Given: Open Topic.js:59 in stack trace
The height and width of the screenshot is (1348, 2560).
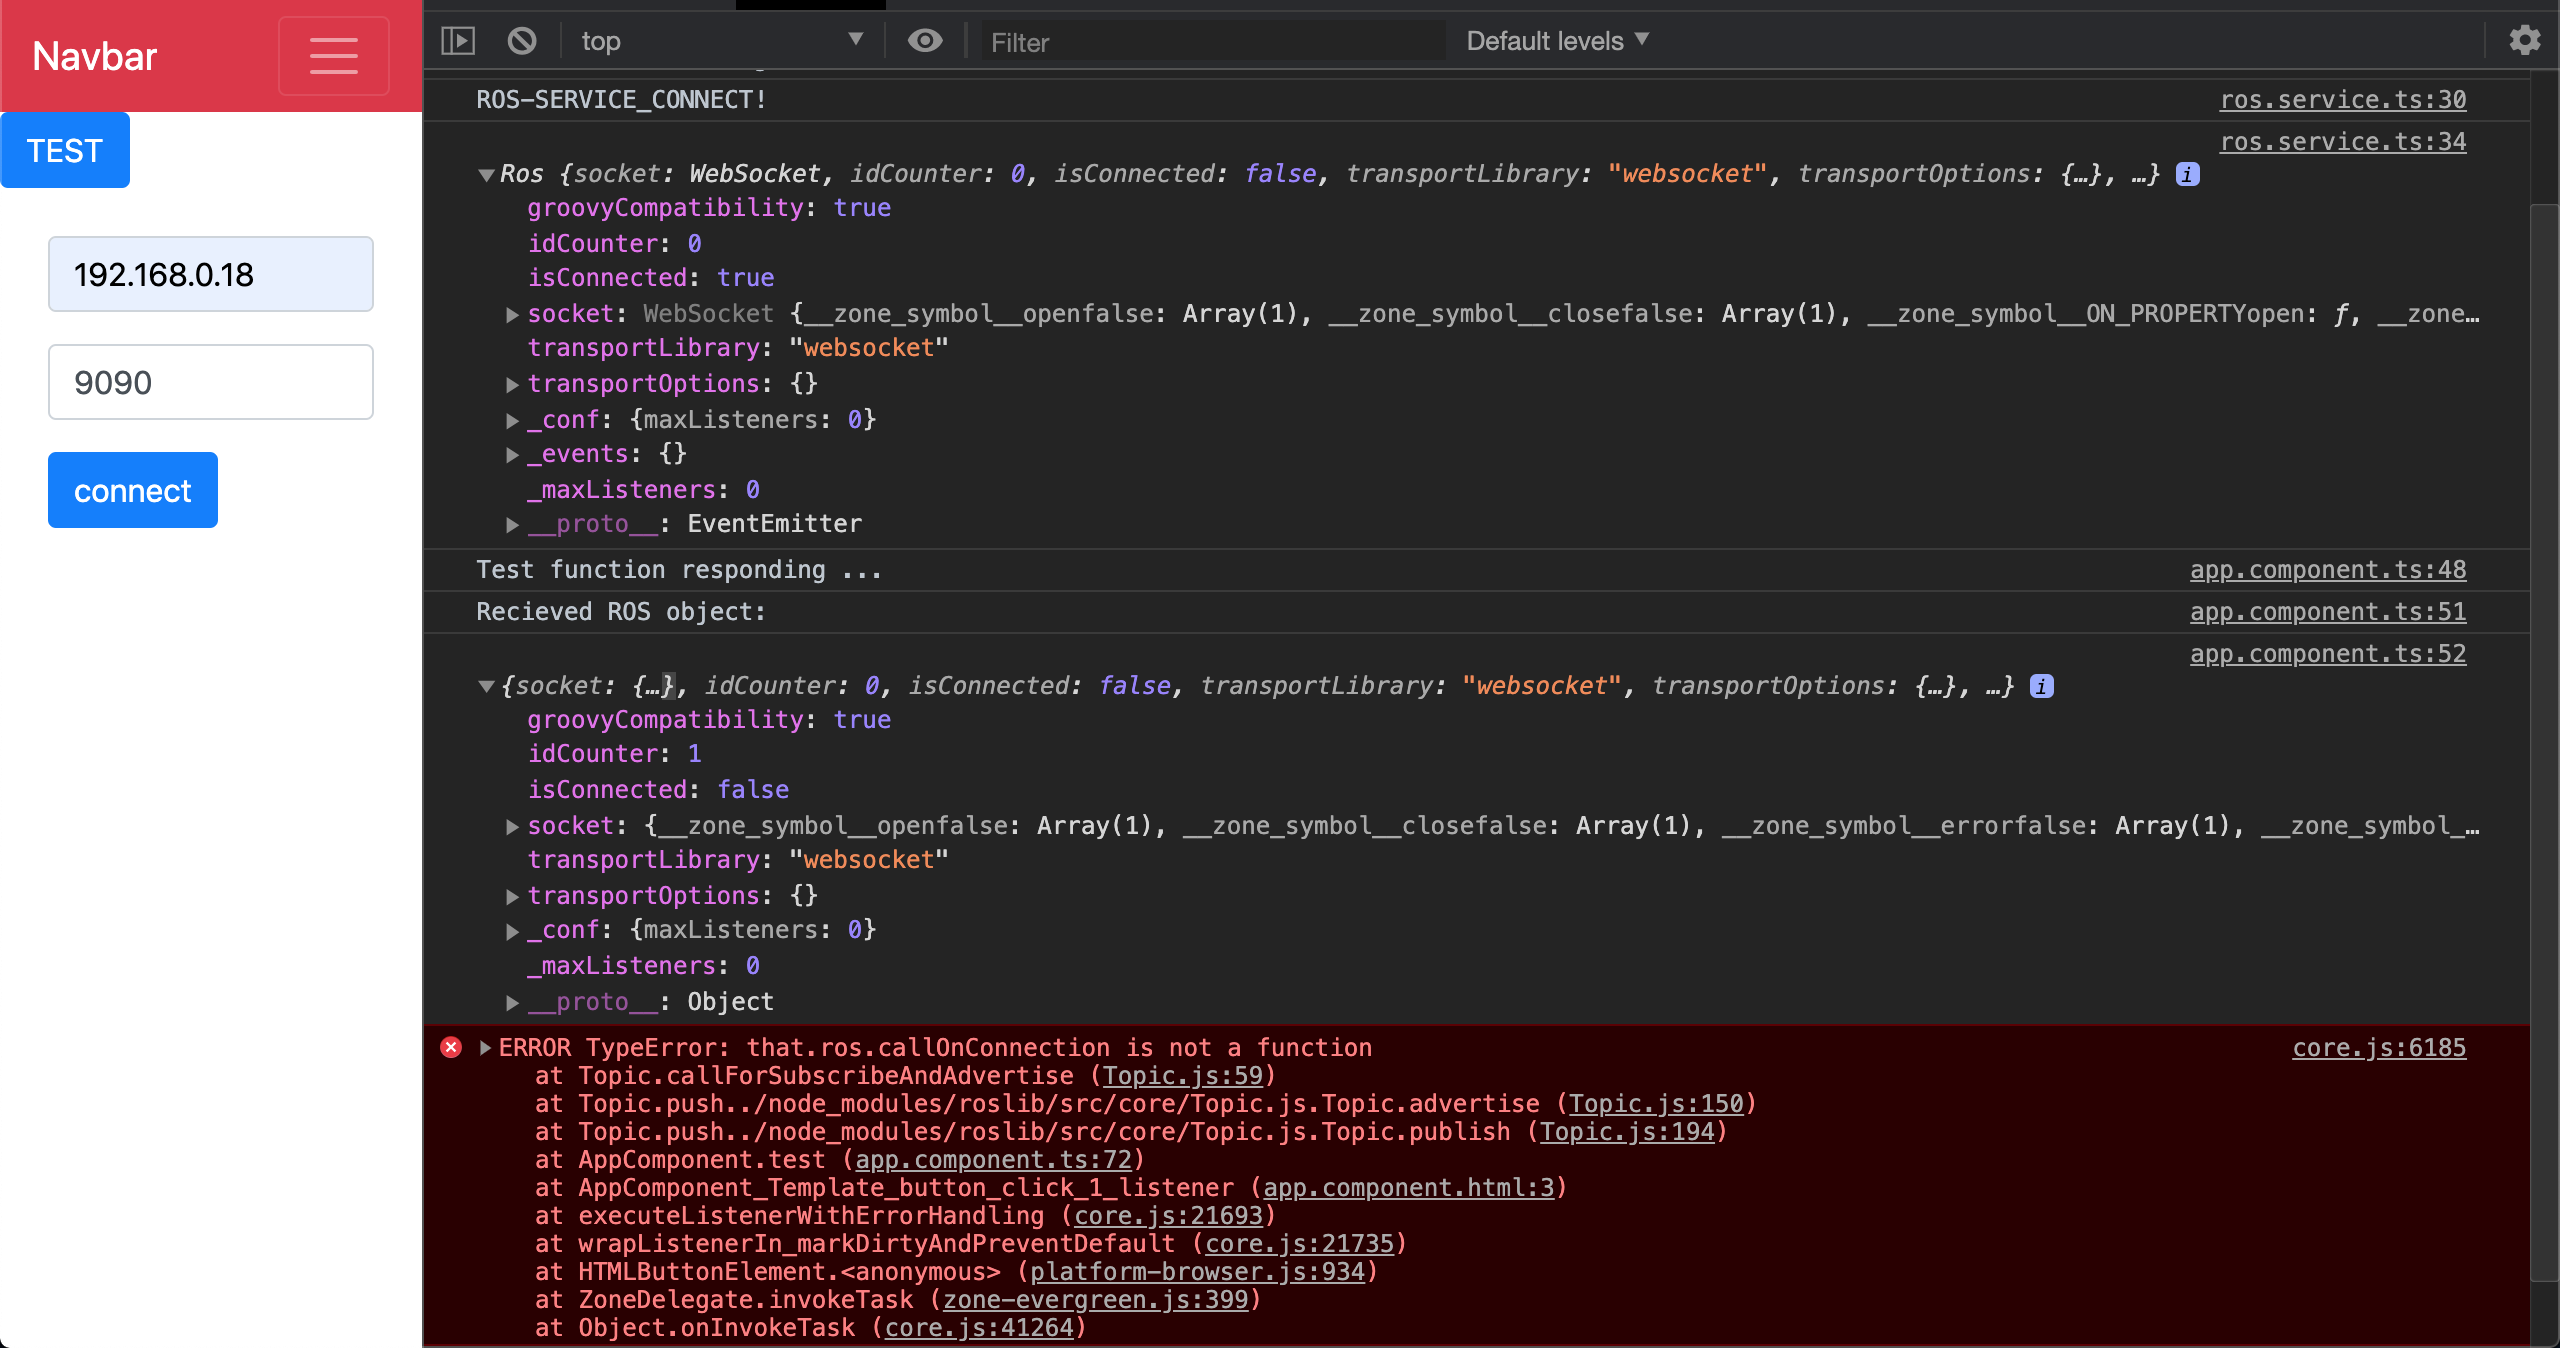Looking at the screenshot, I should tap(1183, 1075).
